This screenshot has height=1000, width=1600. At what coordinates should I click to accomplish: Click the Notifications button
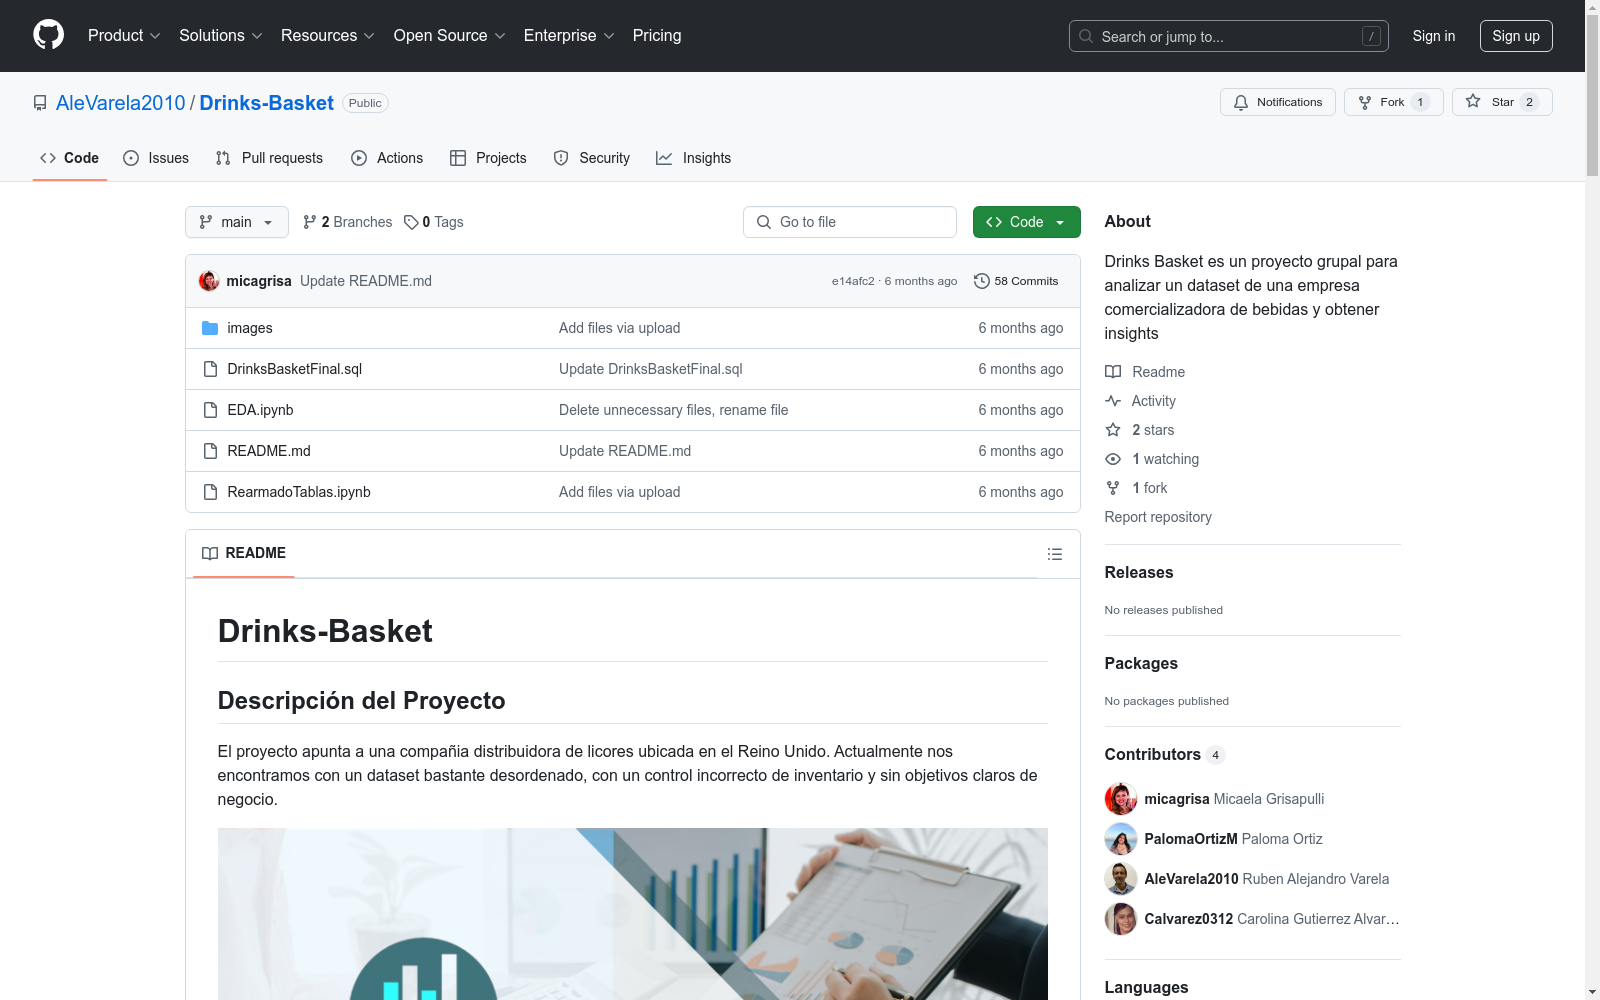pos(1278,102)
